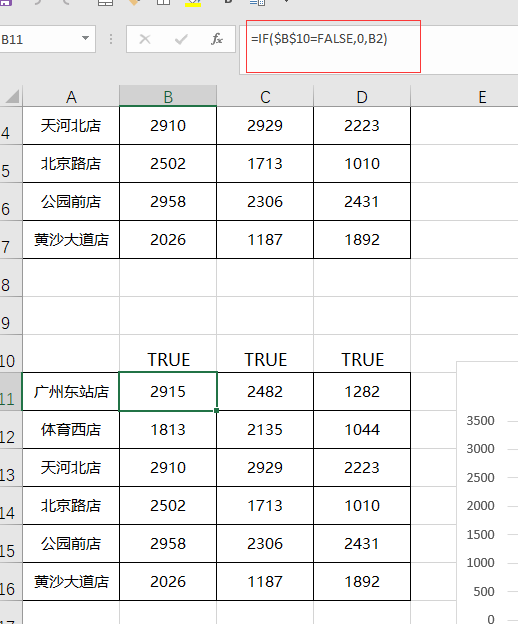This screenshot has height=624, width=518.
Task: Click the Select All corner triangle
Action: (x=12, y=97)
